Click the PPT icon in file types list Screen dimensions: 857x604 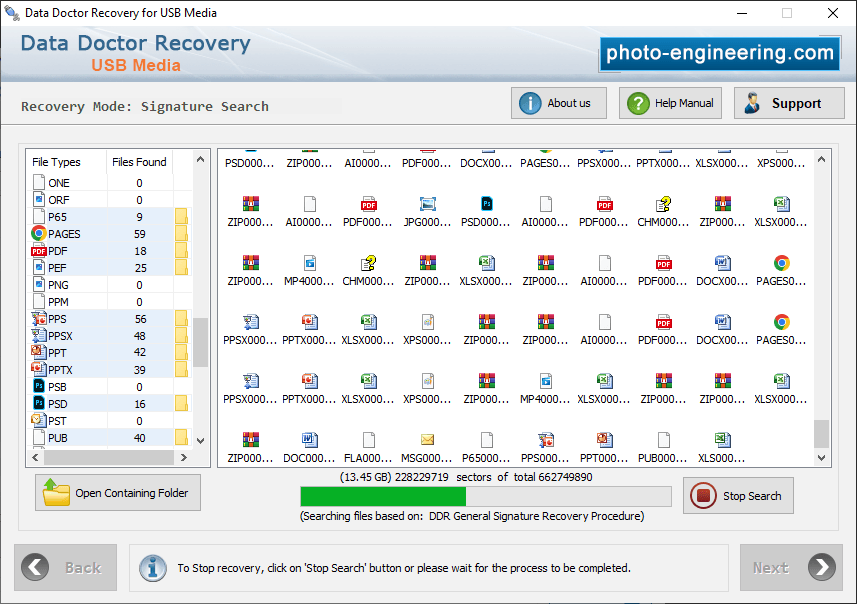pos(39,353)
